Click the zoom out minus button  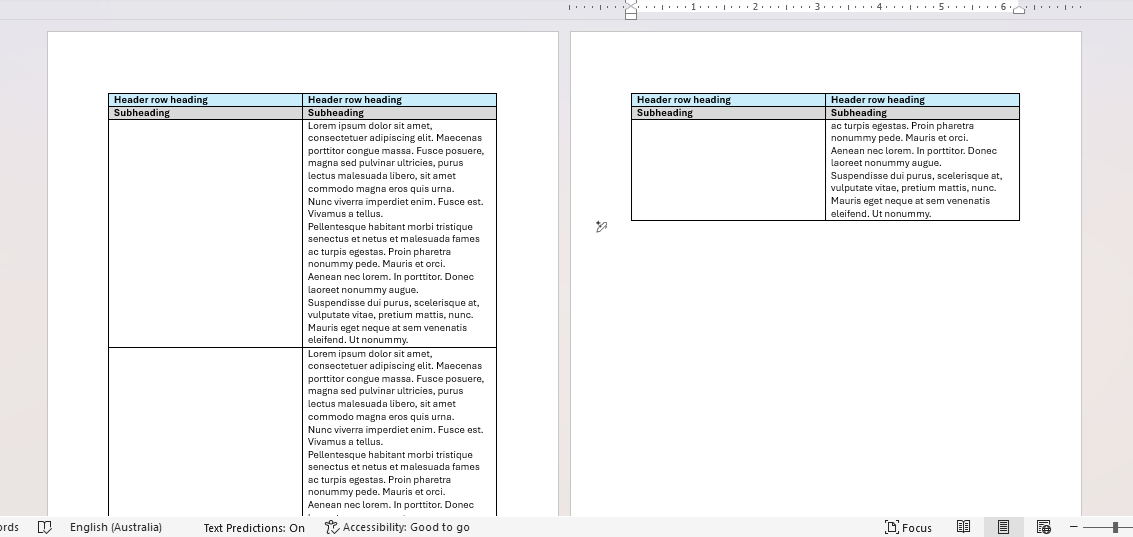click(1074, 527)
